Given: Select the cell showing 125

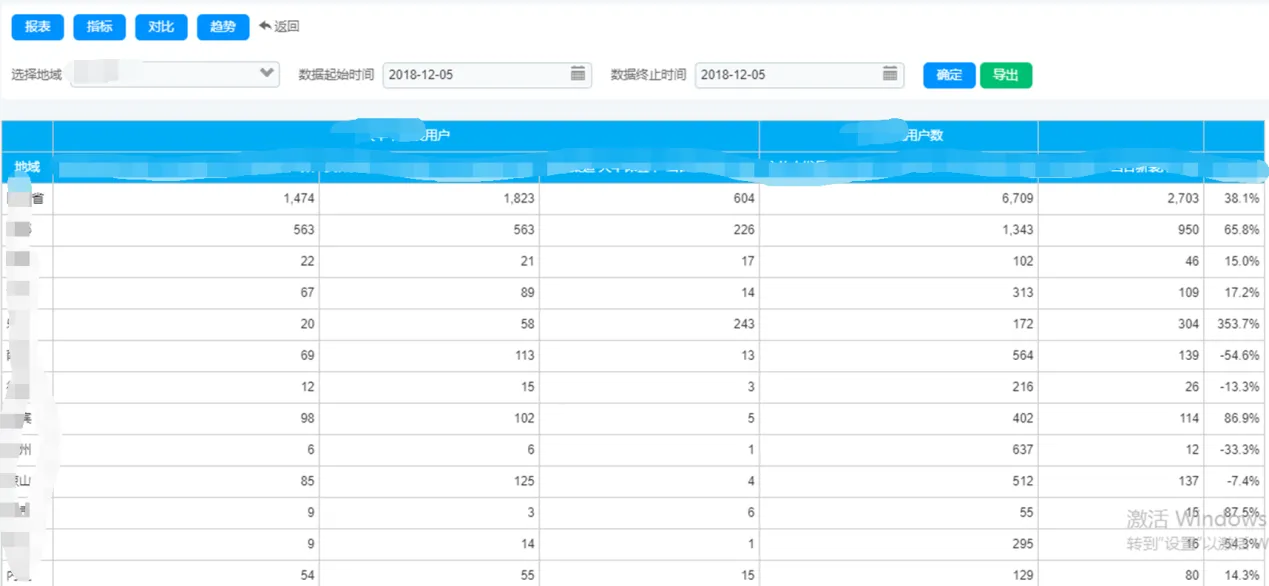Looking at the screenshot, I should click(x=429, y=482).
